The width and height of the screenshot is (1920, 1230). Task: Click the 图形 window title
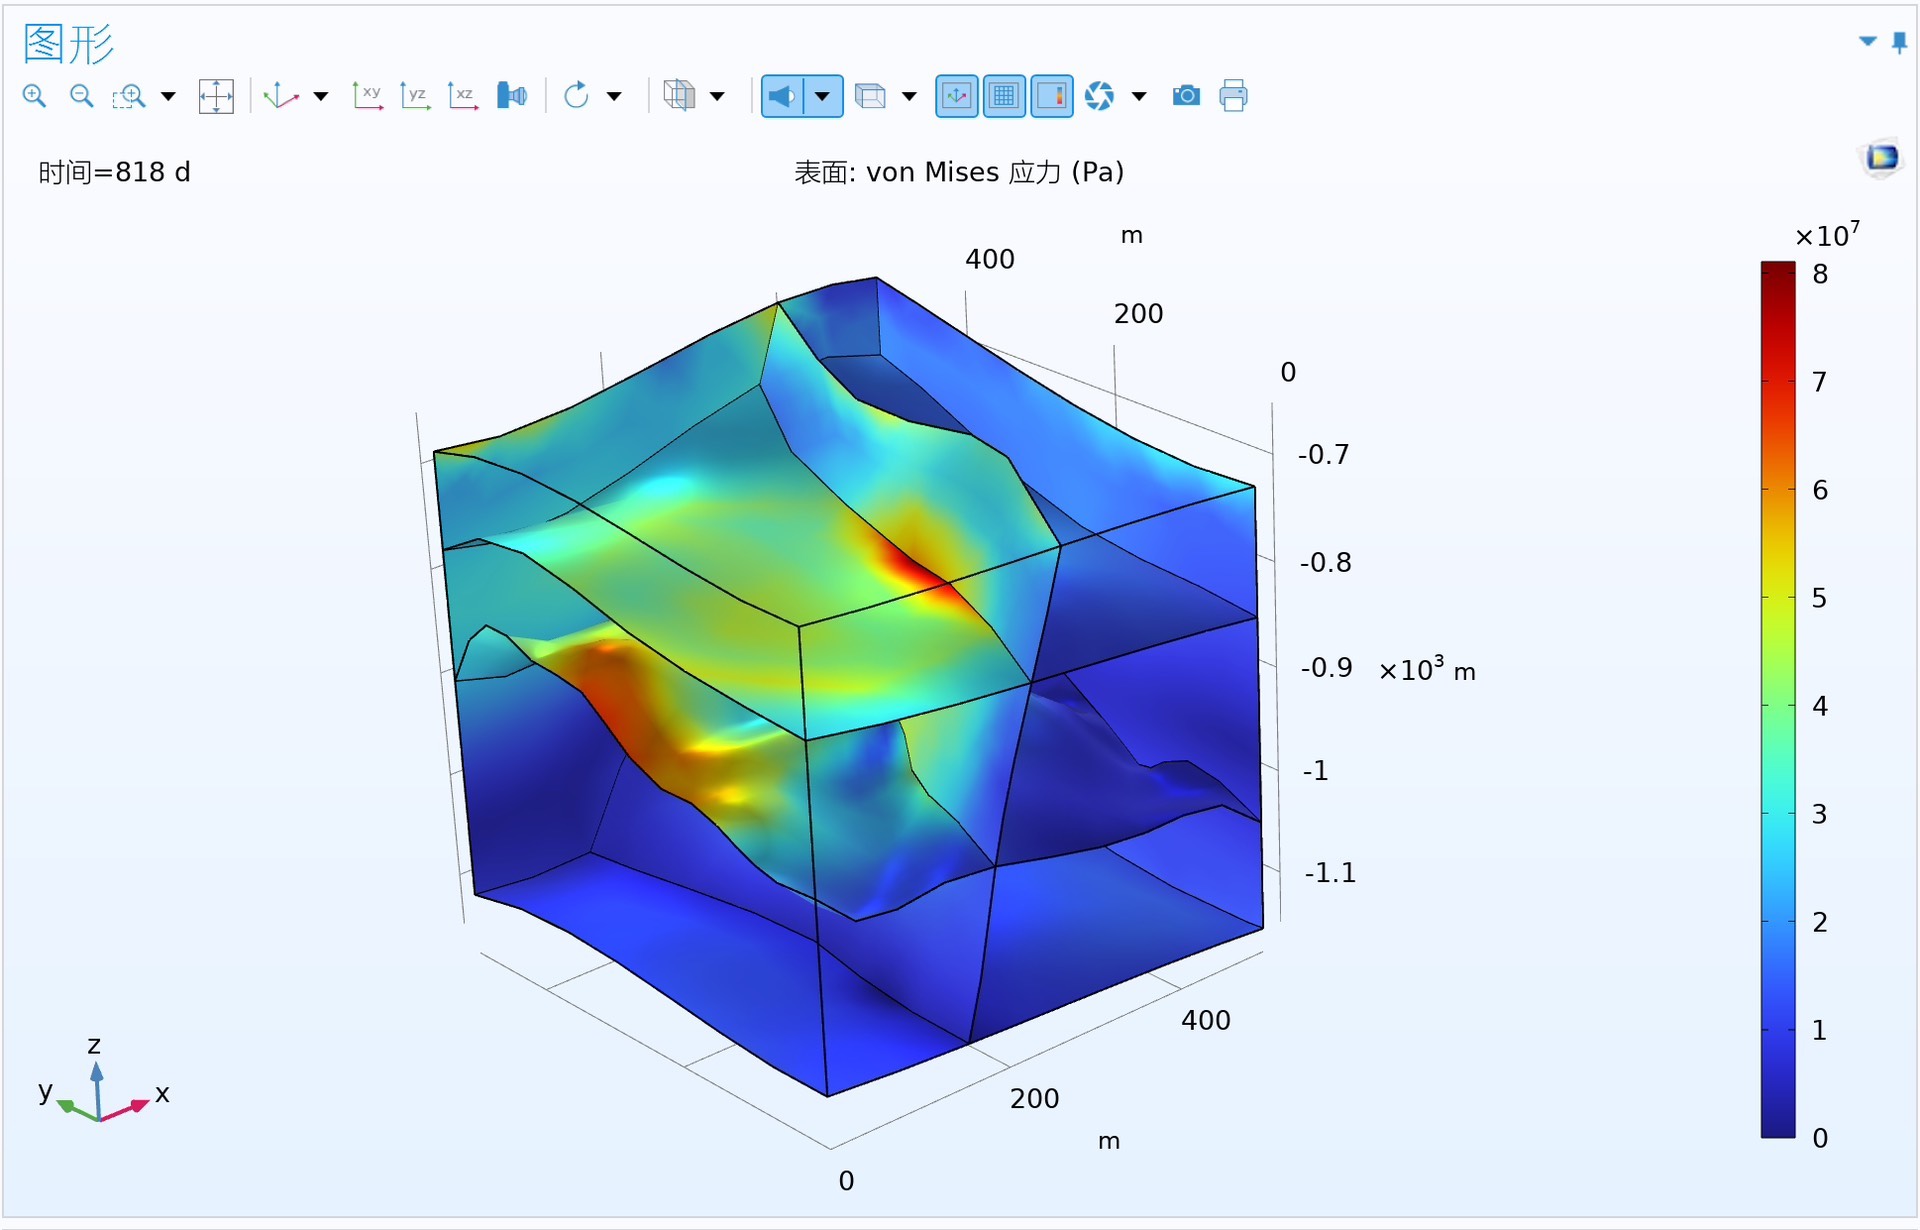pos(68,43)
